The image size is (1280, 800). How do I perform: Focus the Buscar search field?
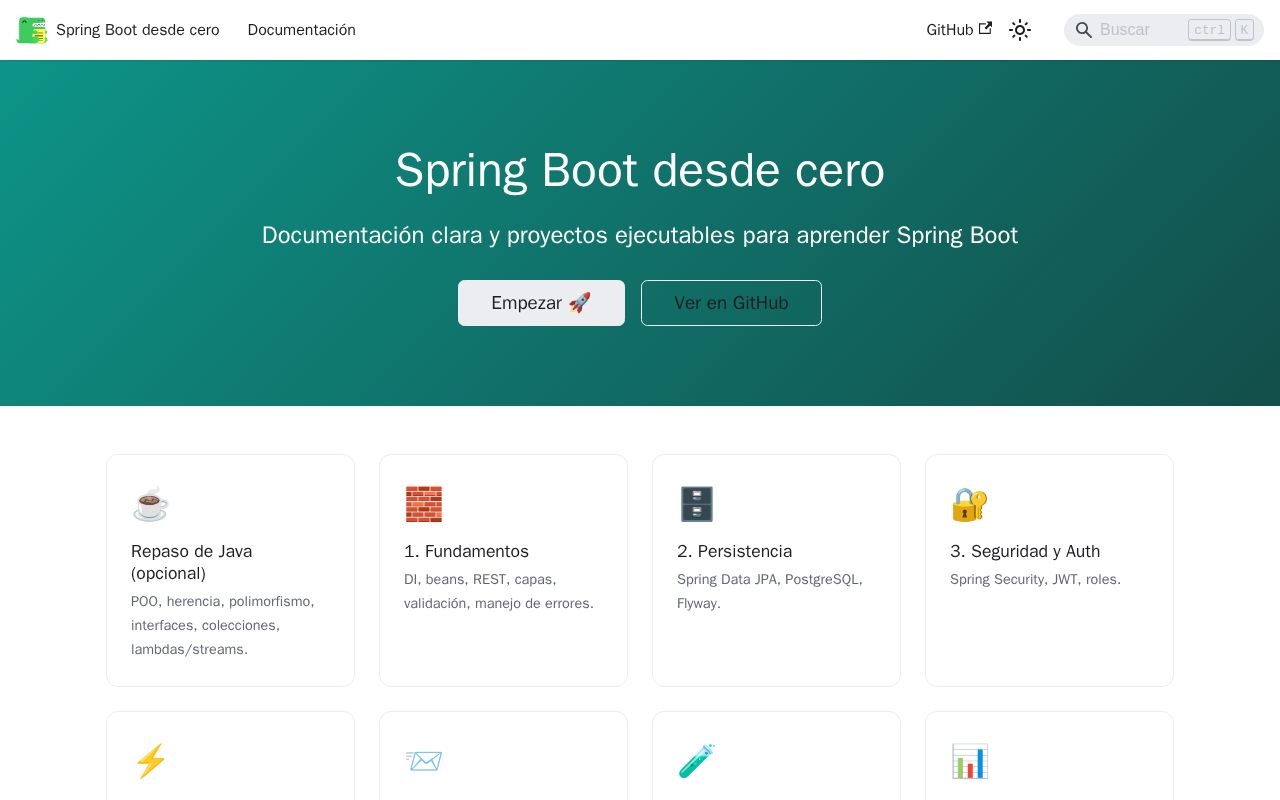pos(1164,30)
